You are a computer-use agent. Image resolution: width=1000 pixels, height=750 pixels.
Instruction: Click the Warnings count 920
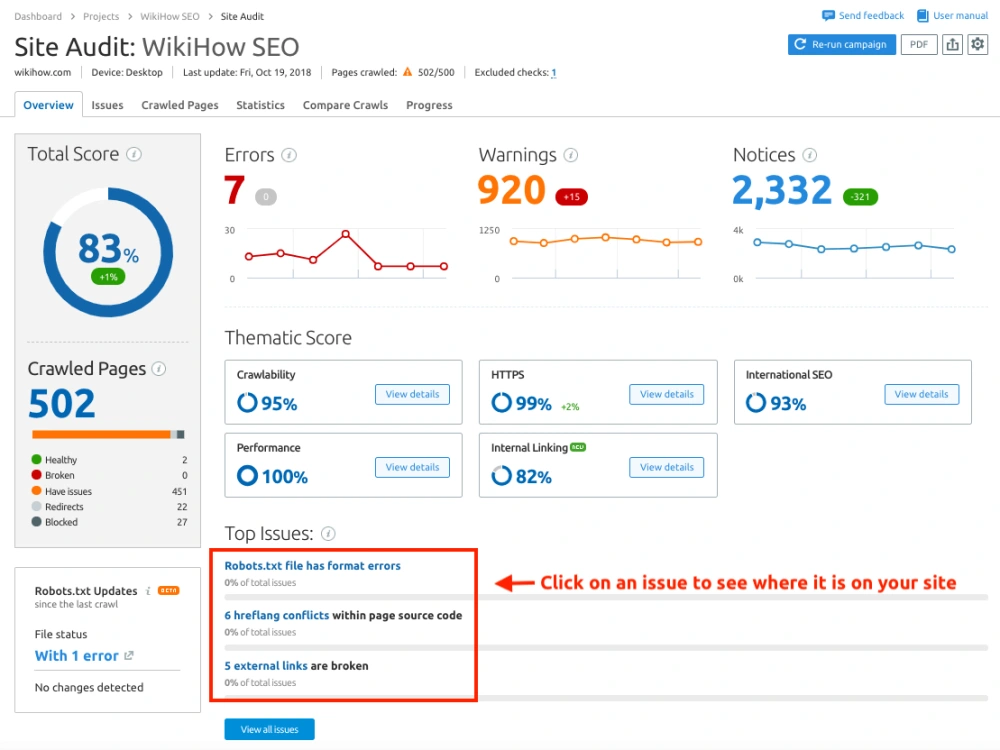click(511, 189)
